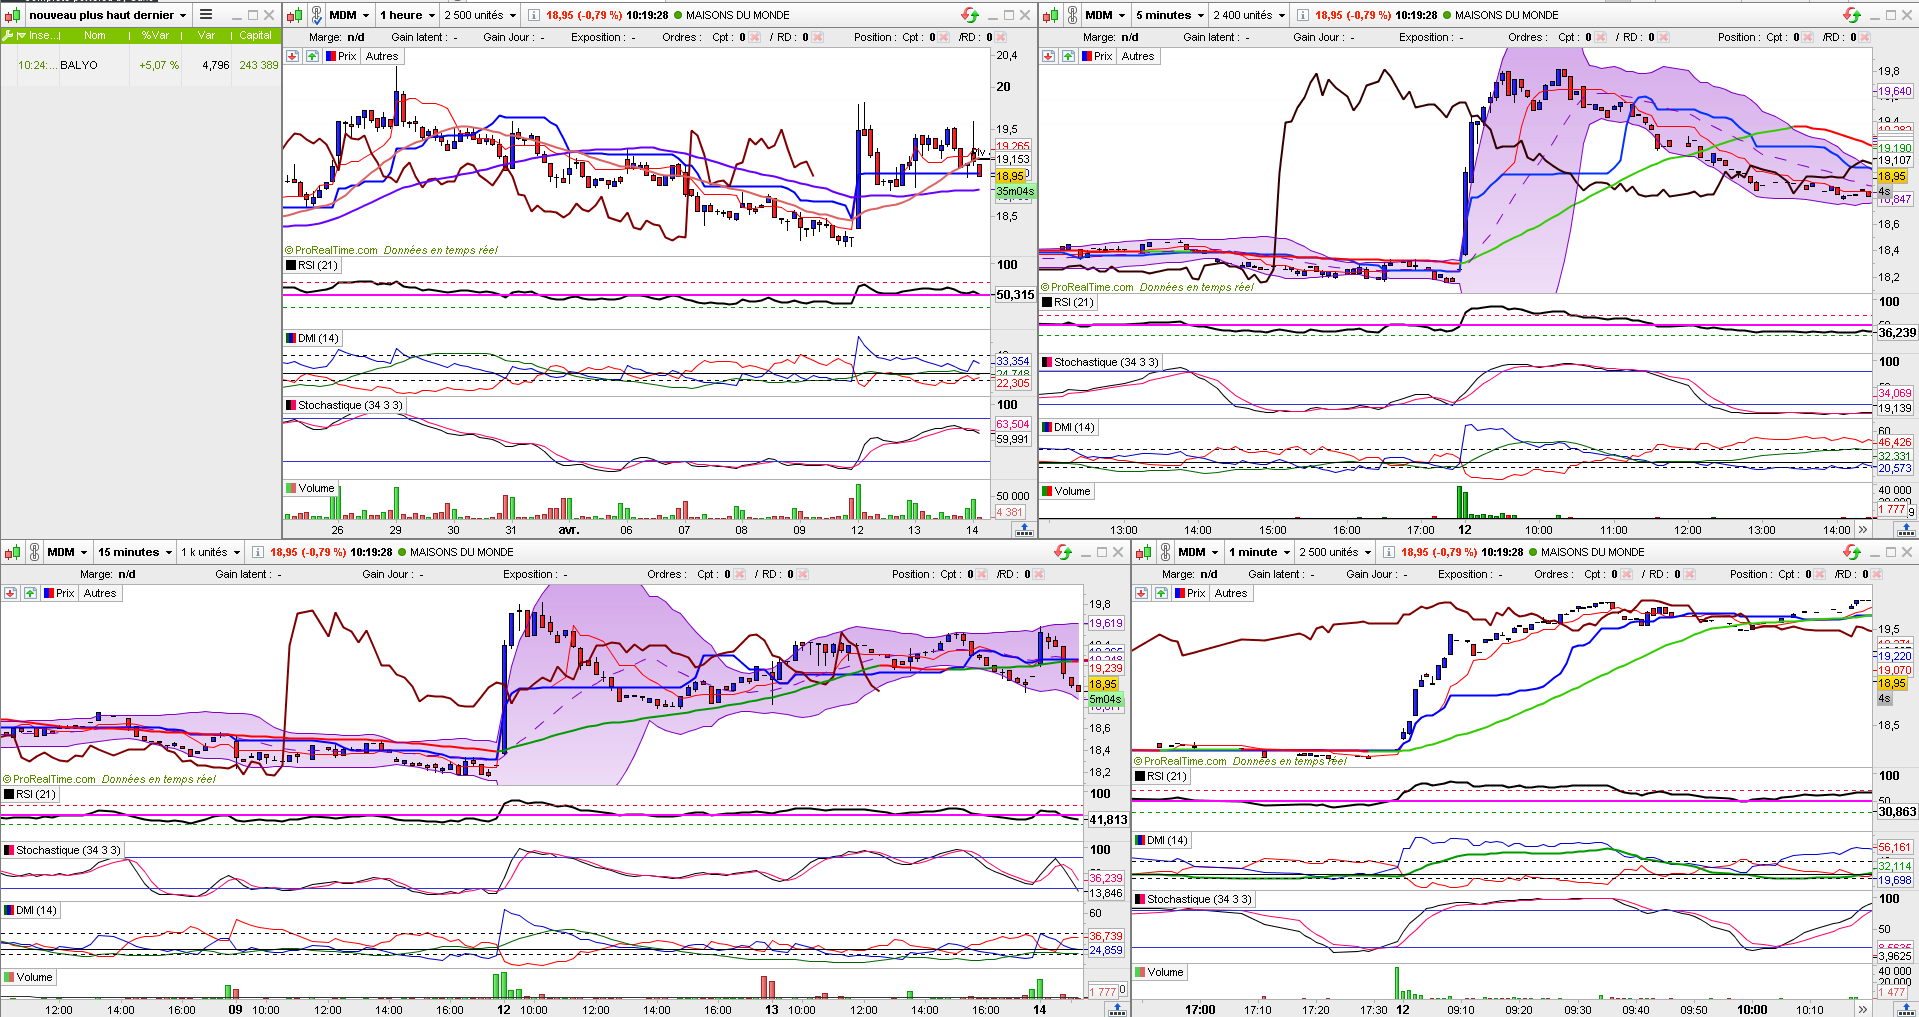1919x1017 pixels.
Task: Click the candlestick icon in the list panel
Action: [x=13, y=15]
